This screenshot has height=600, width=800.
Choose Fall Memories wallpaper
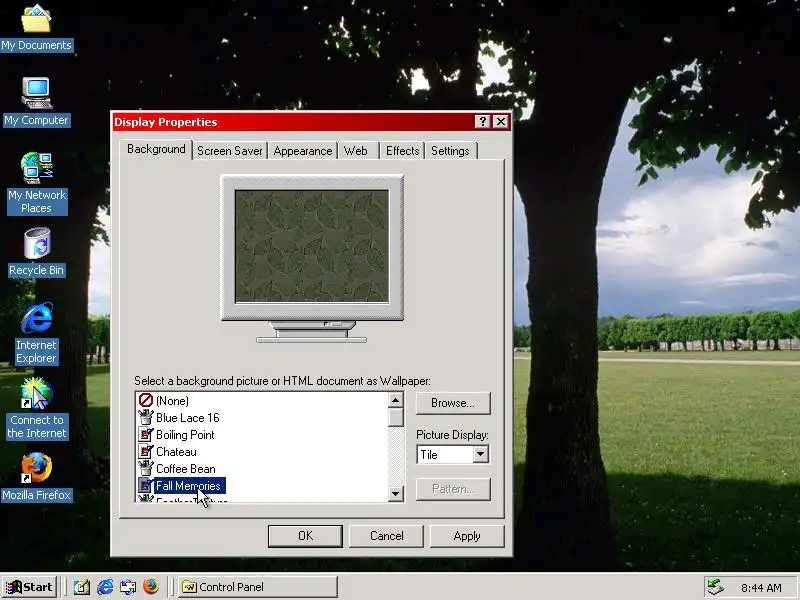tap(188, 486)
